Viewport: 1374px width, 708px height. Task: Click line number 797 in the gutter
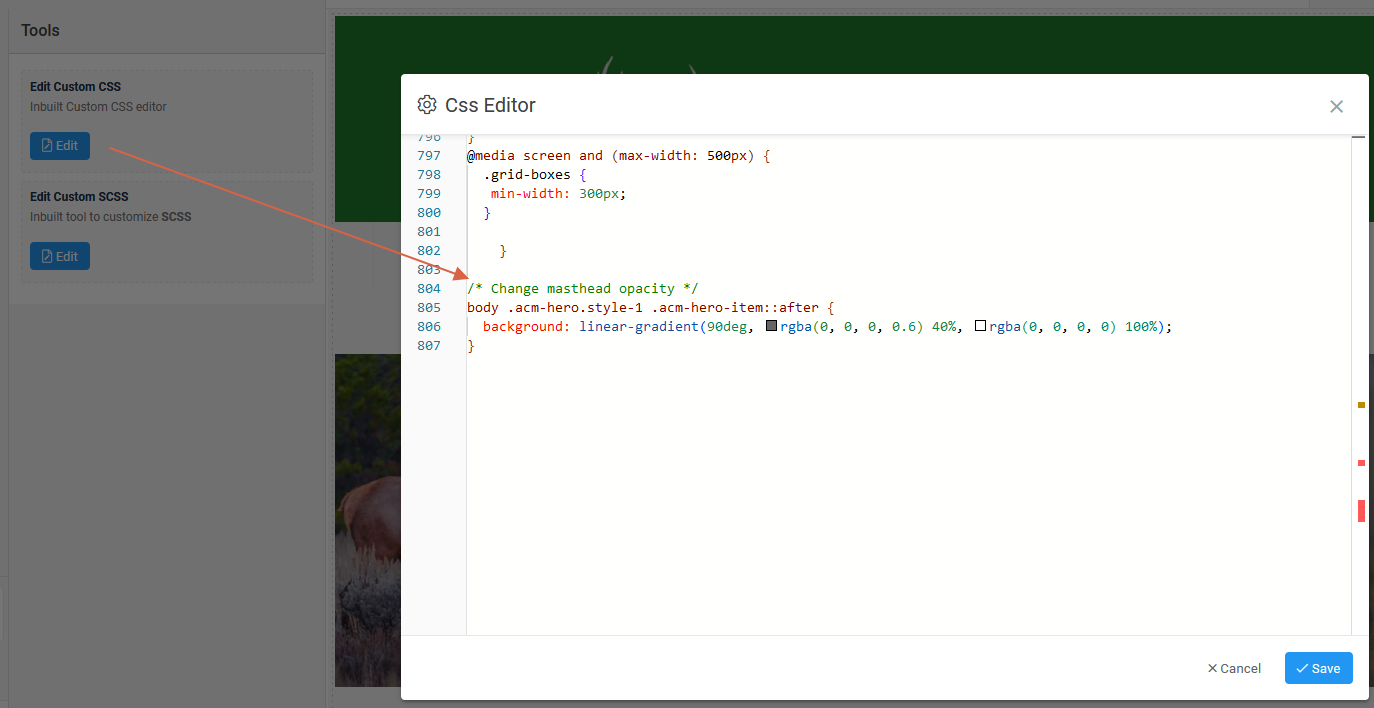coord(428,156)
